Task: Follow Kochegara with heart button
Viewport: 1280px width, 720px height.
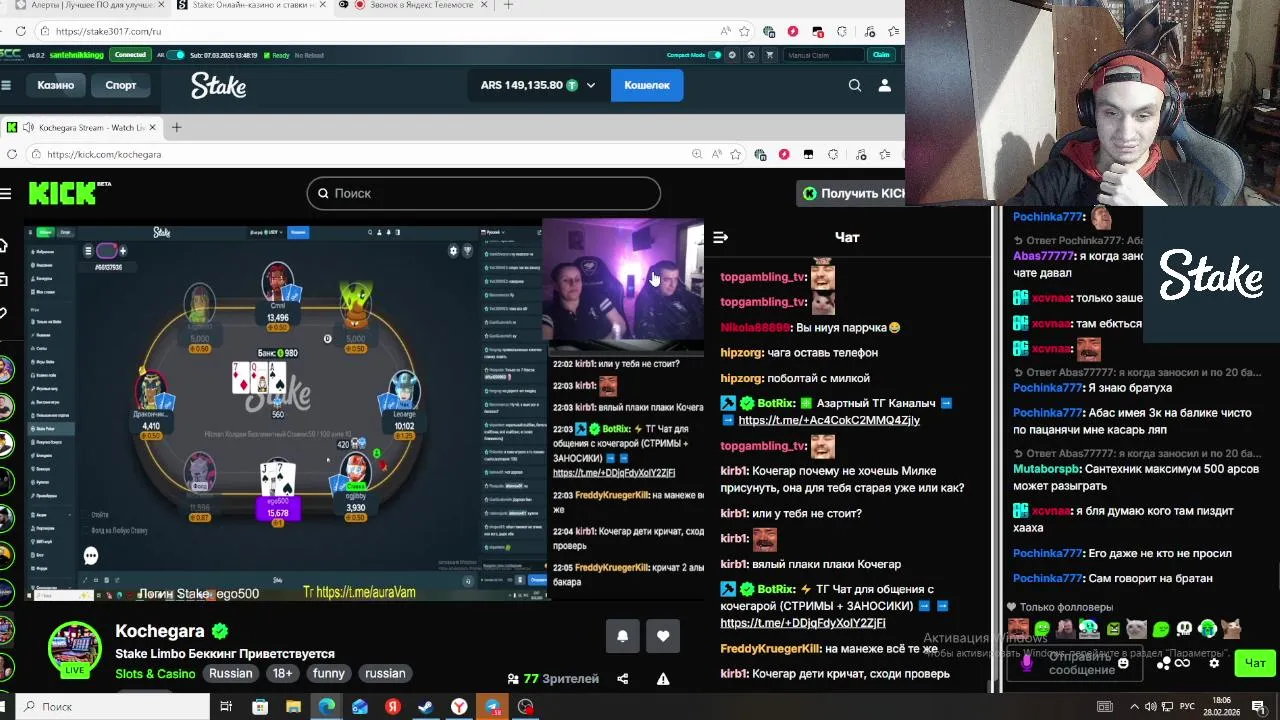Action: pos(663,636)
